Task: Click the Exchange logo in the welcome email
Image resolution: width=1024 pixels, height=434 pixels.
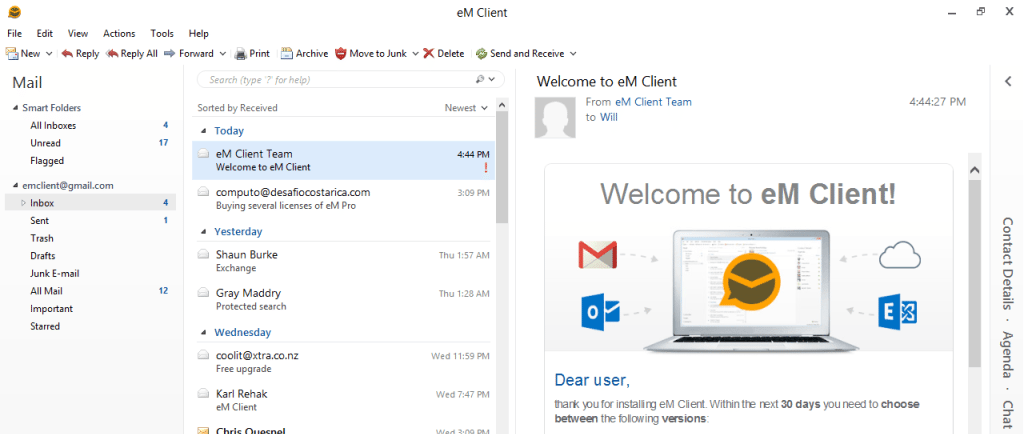Action: (x=898, y=313)
